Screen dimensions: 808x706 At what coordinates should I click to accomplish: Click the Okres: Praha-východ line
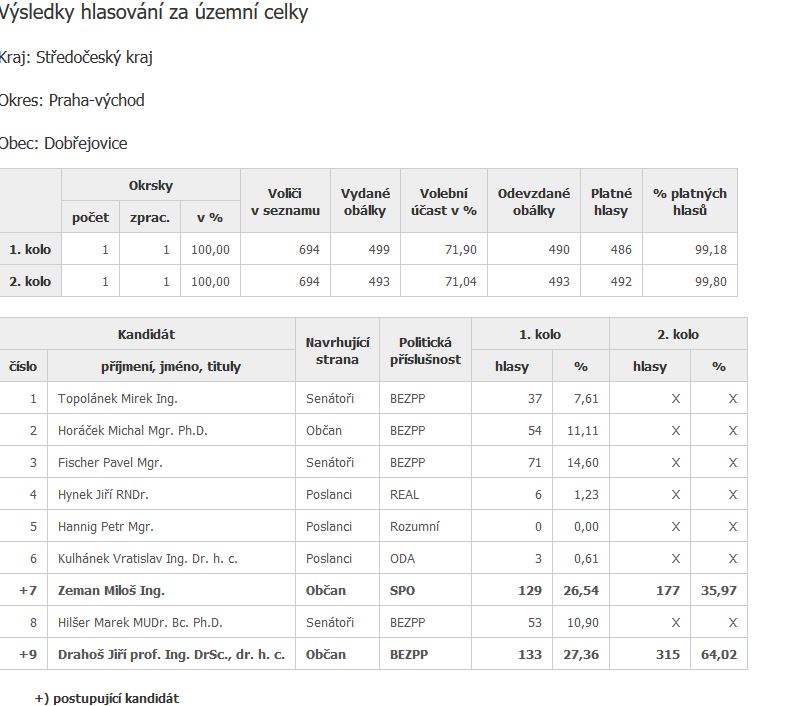tap(73, 100)
